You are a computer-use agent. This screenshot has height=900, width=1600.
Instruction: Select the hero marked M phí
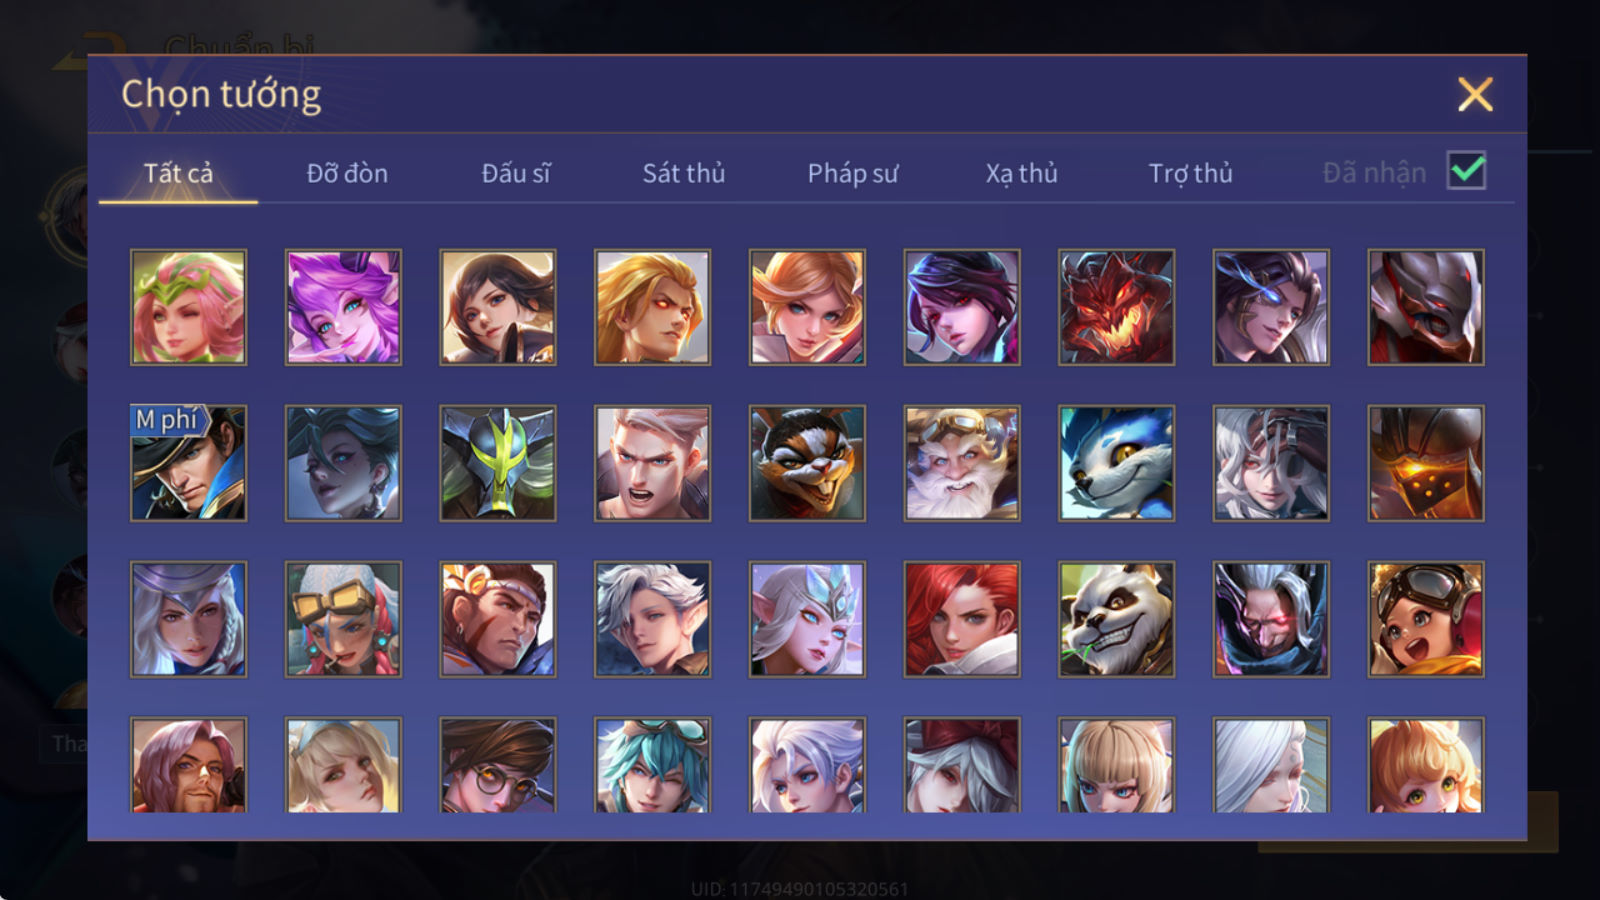point(188,463)
